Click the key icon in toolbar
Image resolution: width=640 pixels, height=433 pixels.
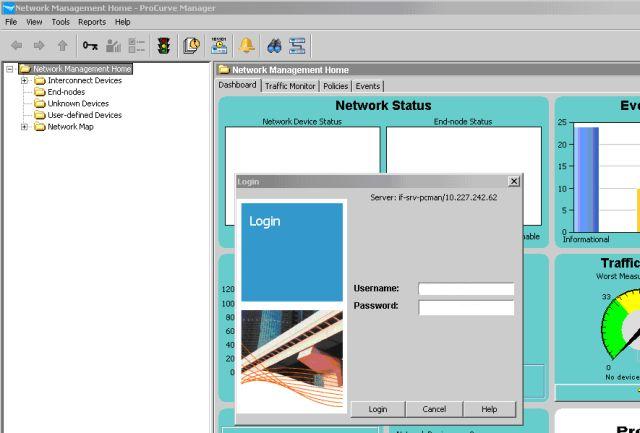coord(91,45)
